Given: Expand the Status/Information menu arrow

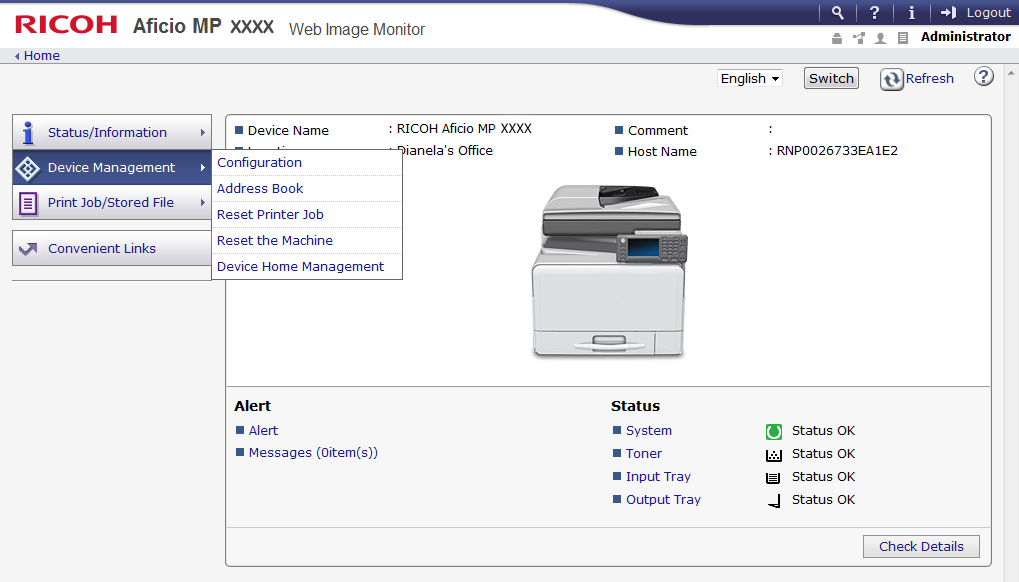Looking at the screenshot, I should (202, 132).
